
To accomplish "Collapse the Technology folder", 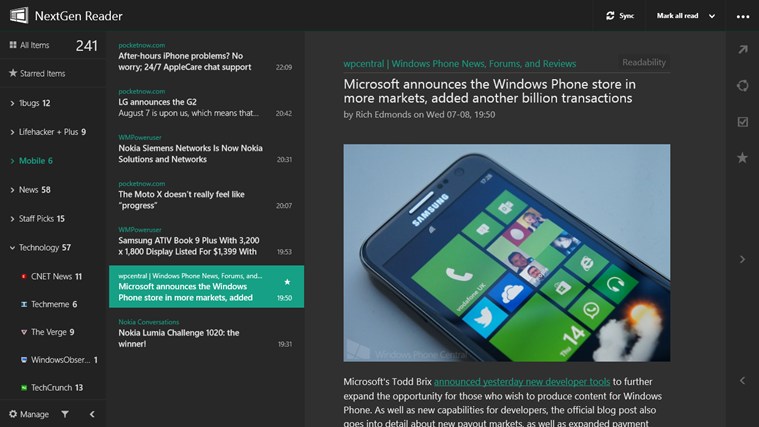I will tap(12, 248).
